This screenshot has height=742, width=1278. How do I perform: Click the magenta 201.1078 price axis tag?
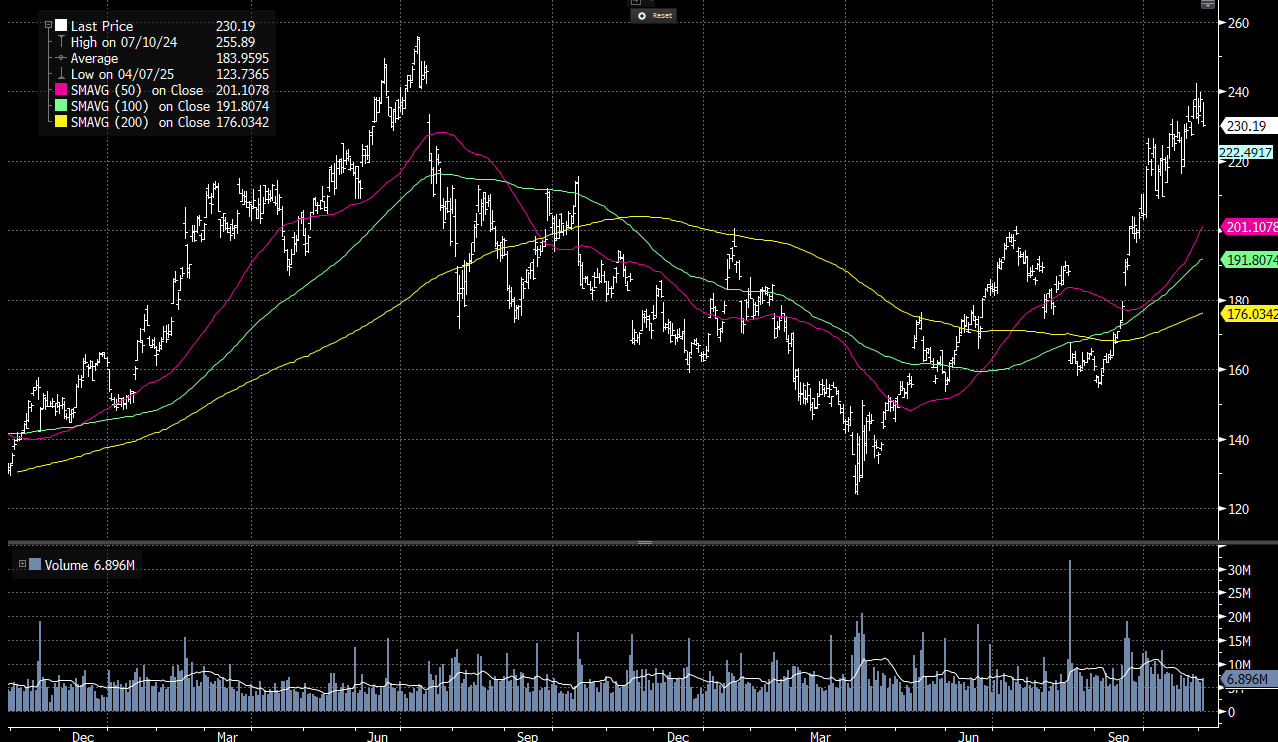(x=1248, y=227)
